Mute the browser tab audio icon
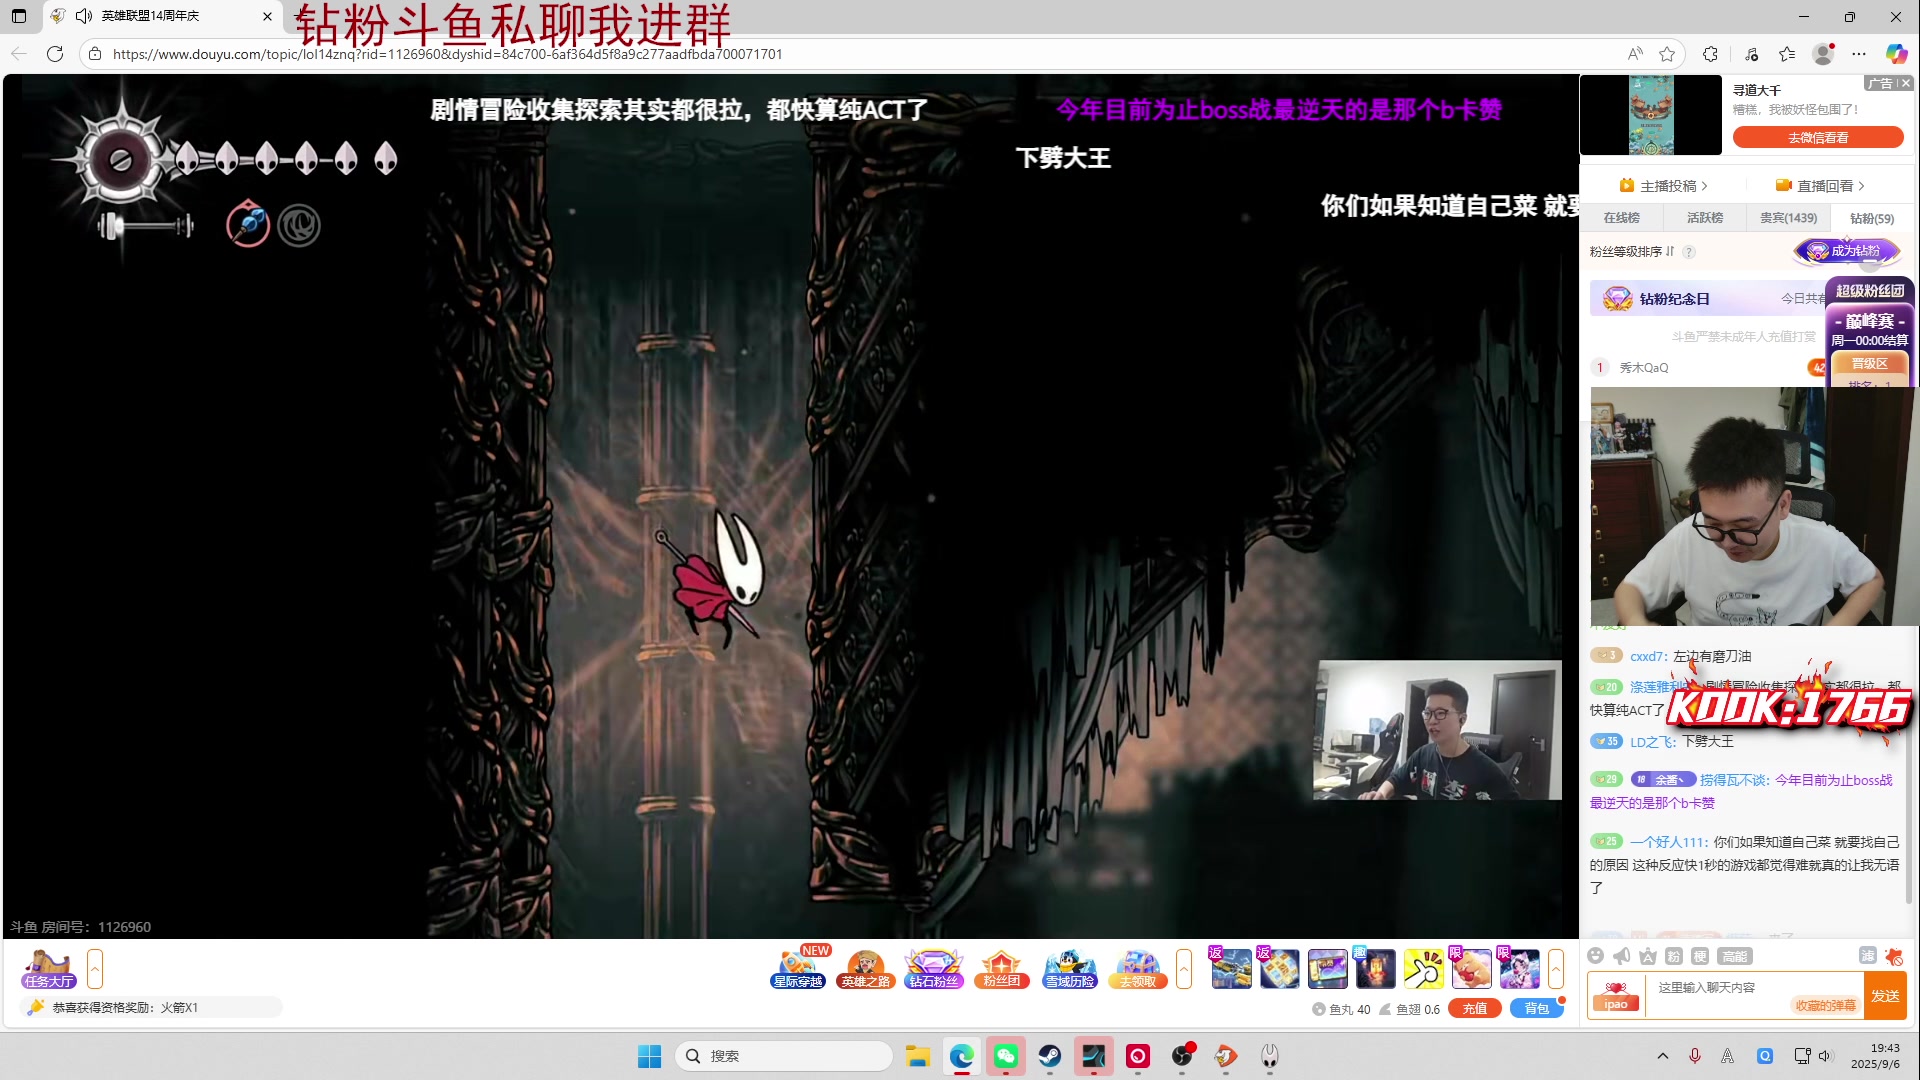The image size is (1920, 1080). tap(84, 16)
